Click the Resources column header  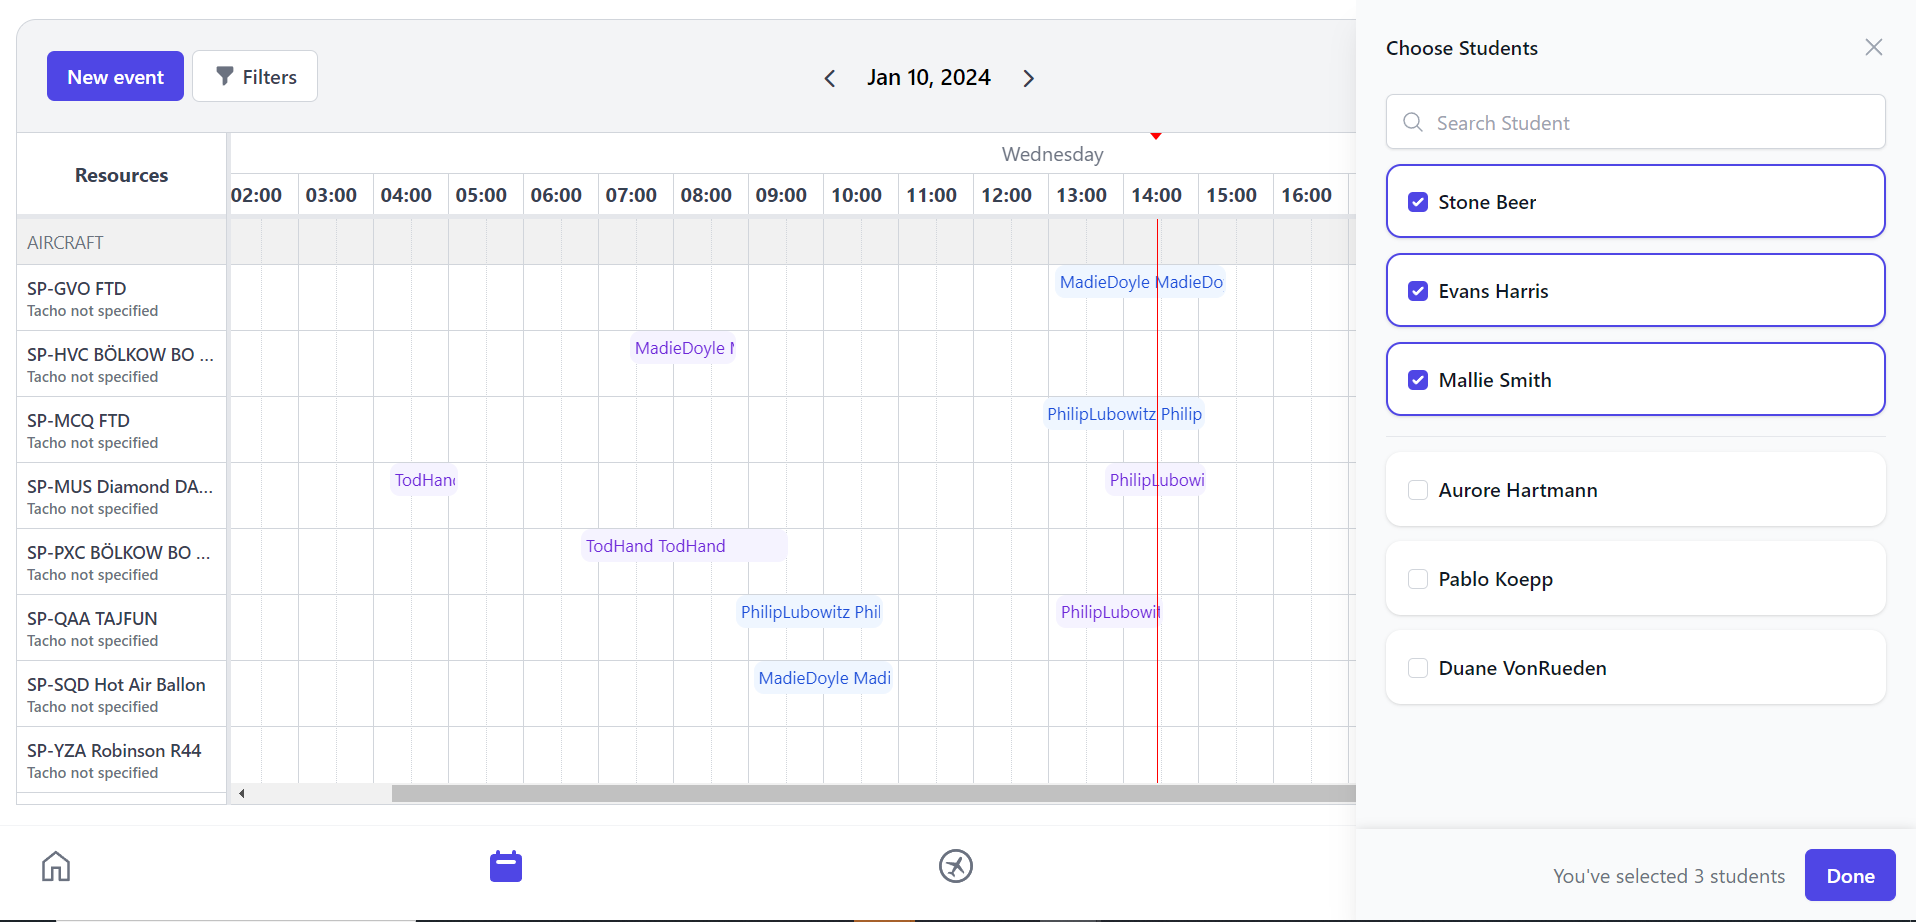click(x=121, y=175)
